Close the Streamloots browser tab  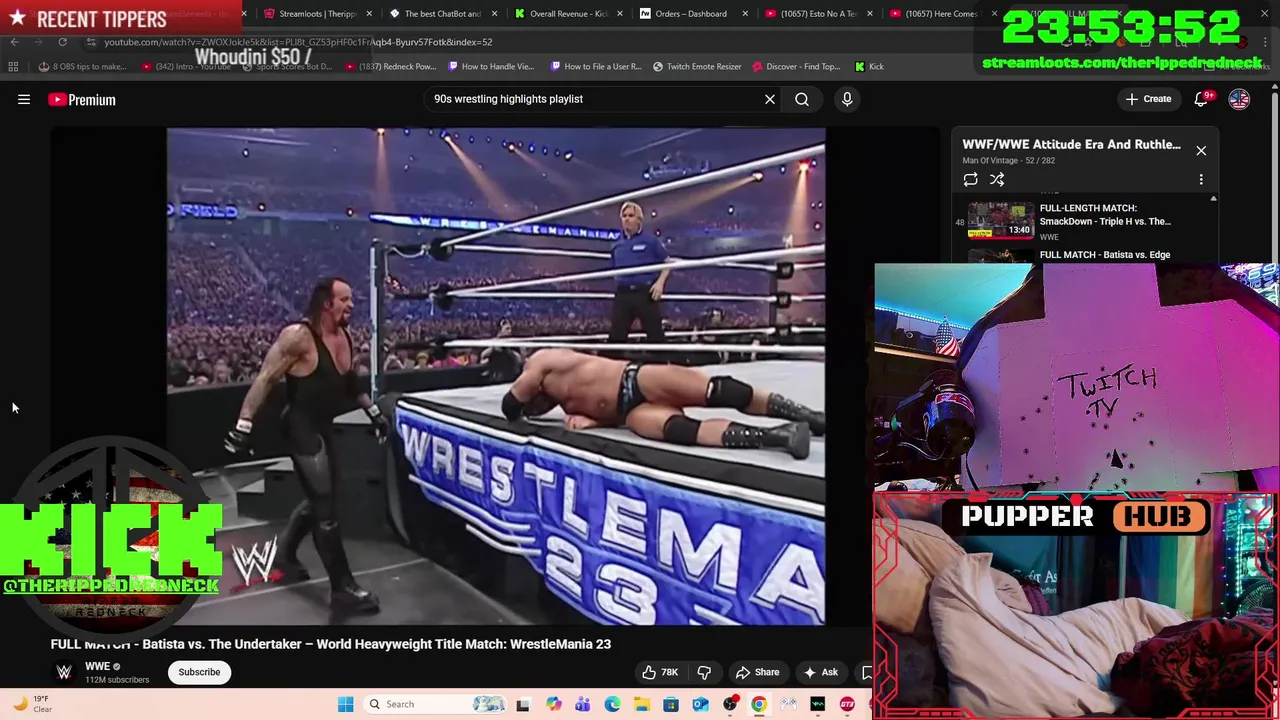tap(370, 14)
